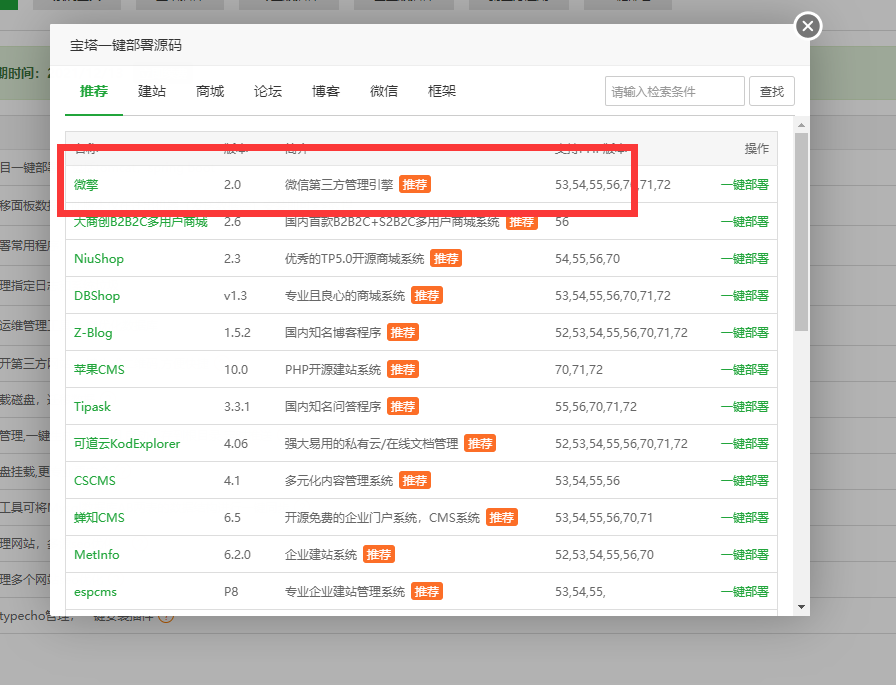
Task: Open the 苹果CMS link
Action: 99,370
